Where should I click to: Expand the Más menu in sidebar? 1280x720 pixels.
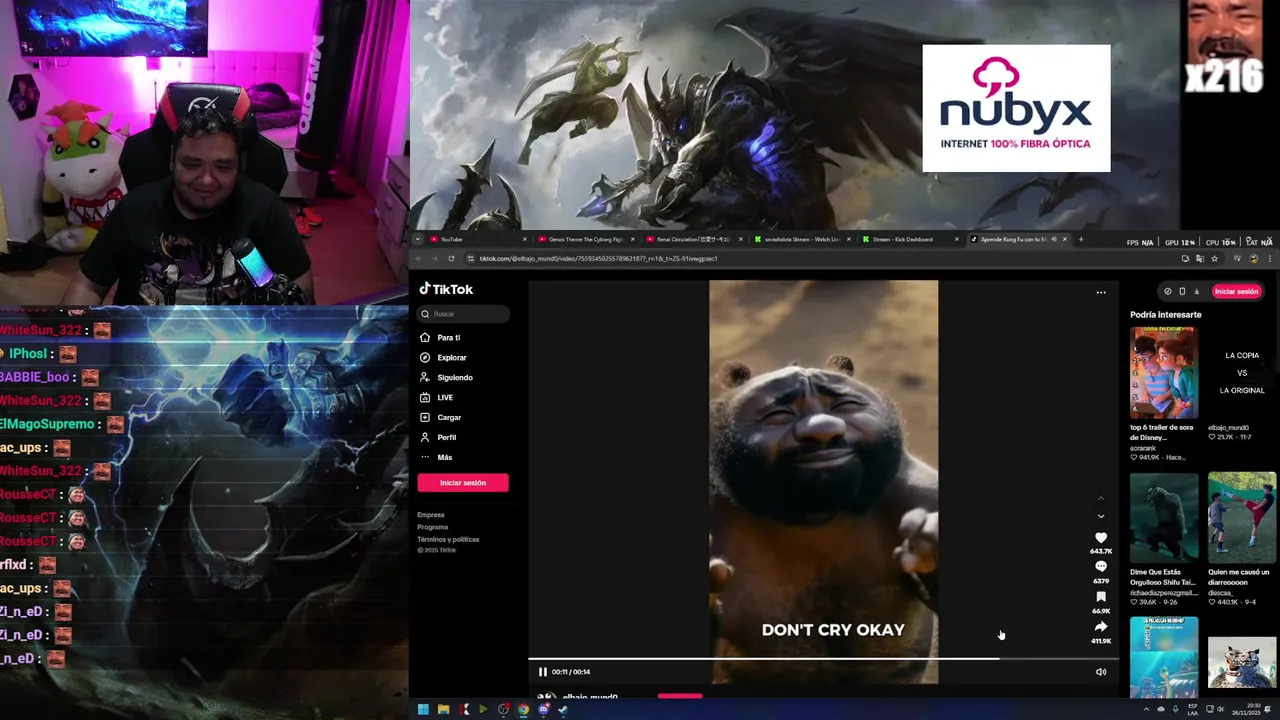click(x=437, y=458)
